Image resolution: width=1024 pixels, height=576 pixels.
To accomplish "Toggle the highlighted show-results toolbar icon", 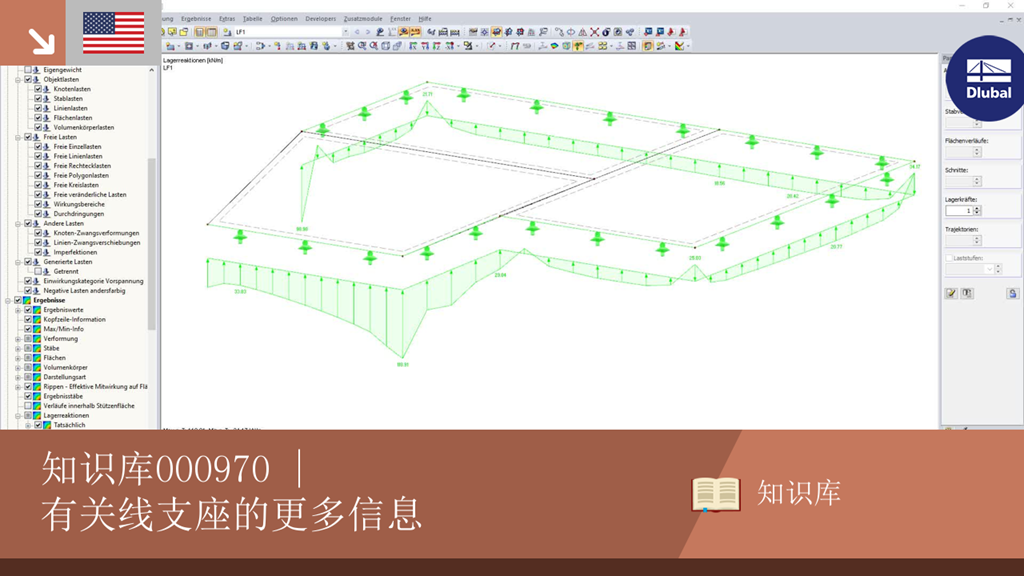I will coord(403,31).
